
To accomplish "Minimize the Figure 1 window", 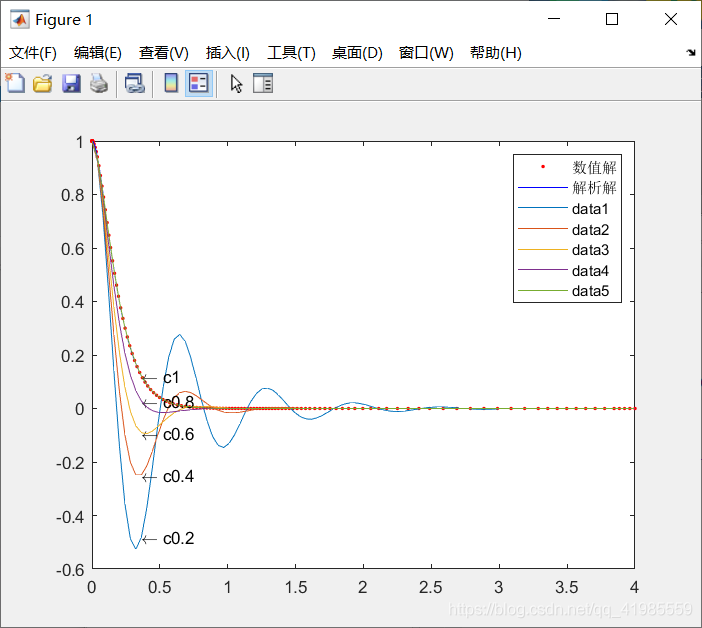I will pyautogui.click(x=554, y=19).
